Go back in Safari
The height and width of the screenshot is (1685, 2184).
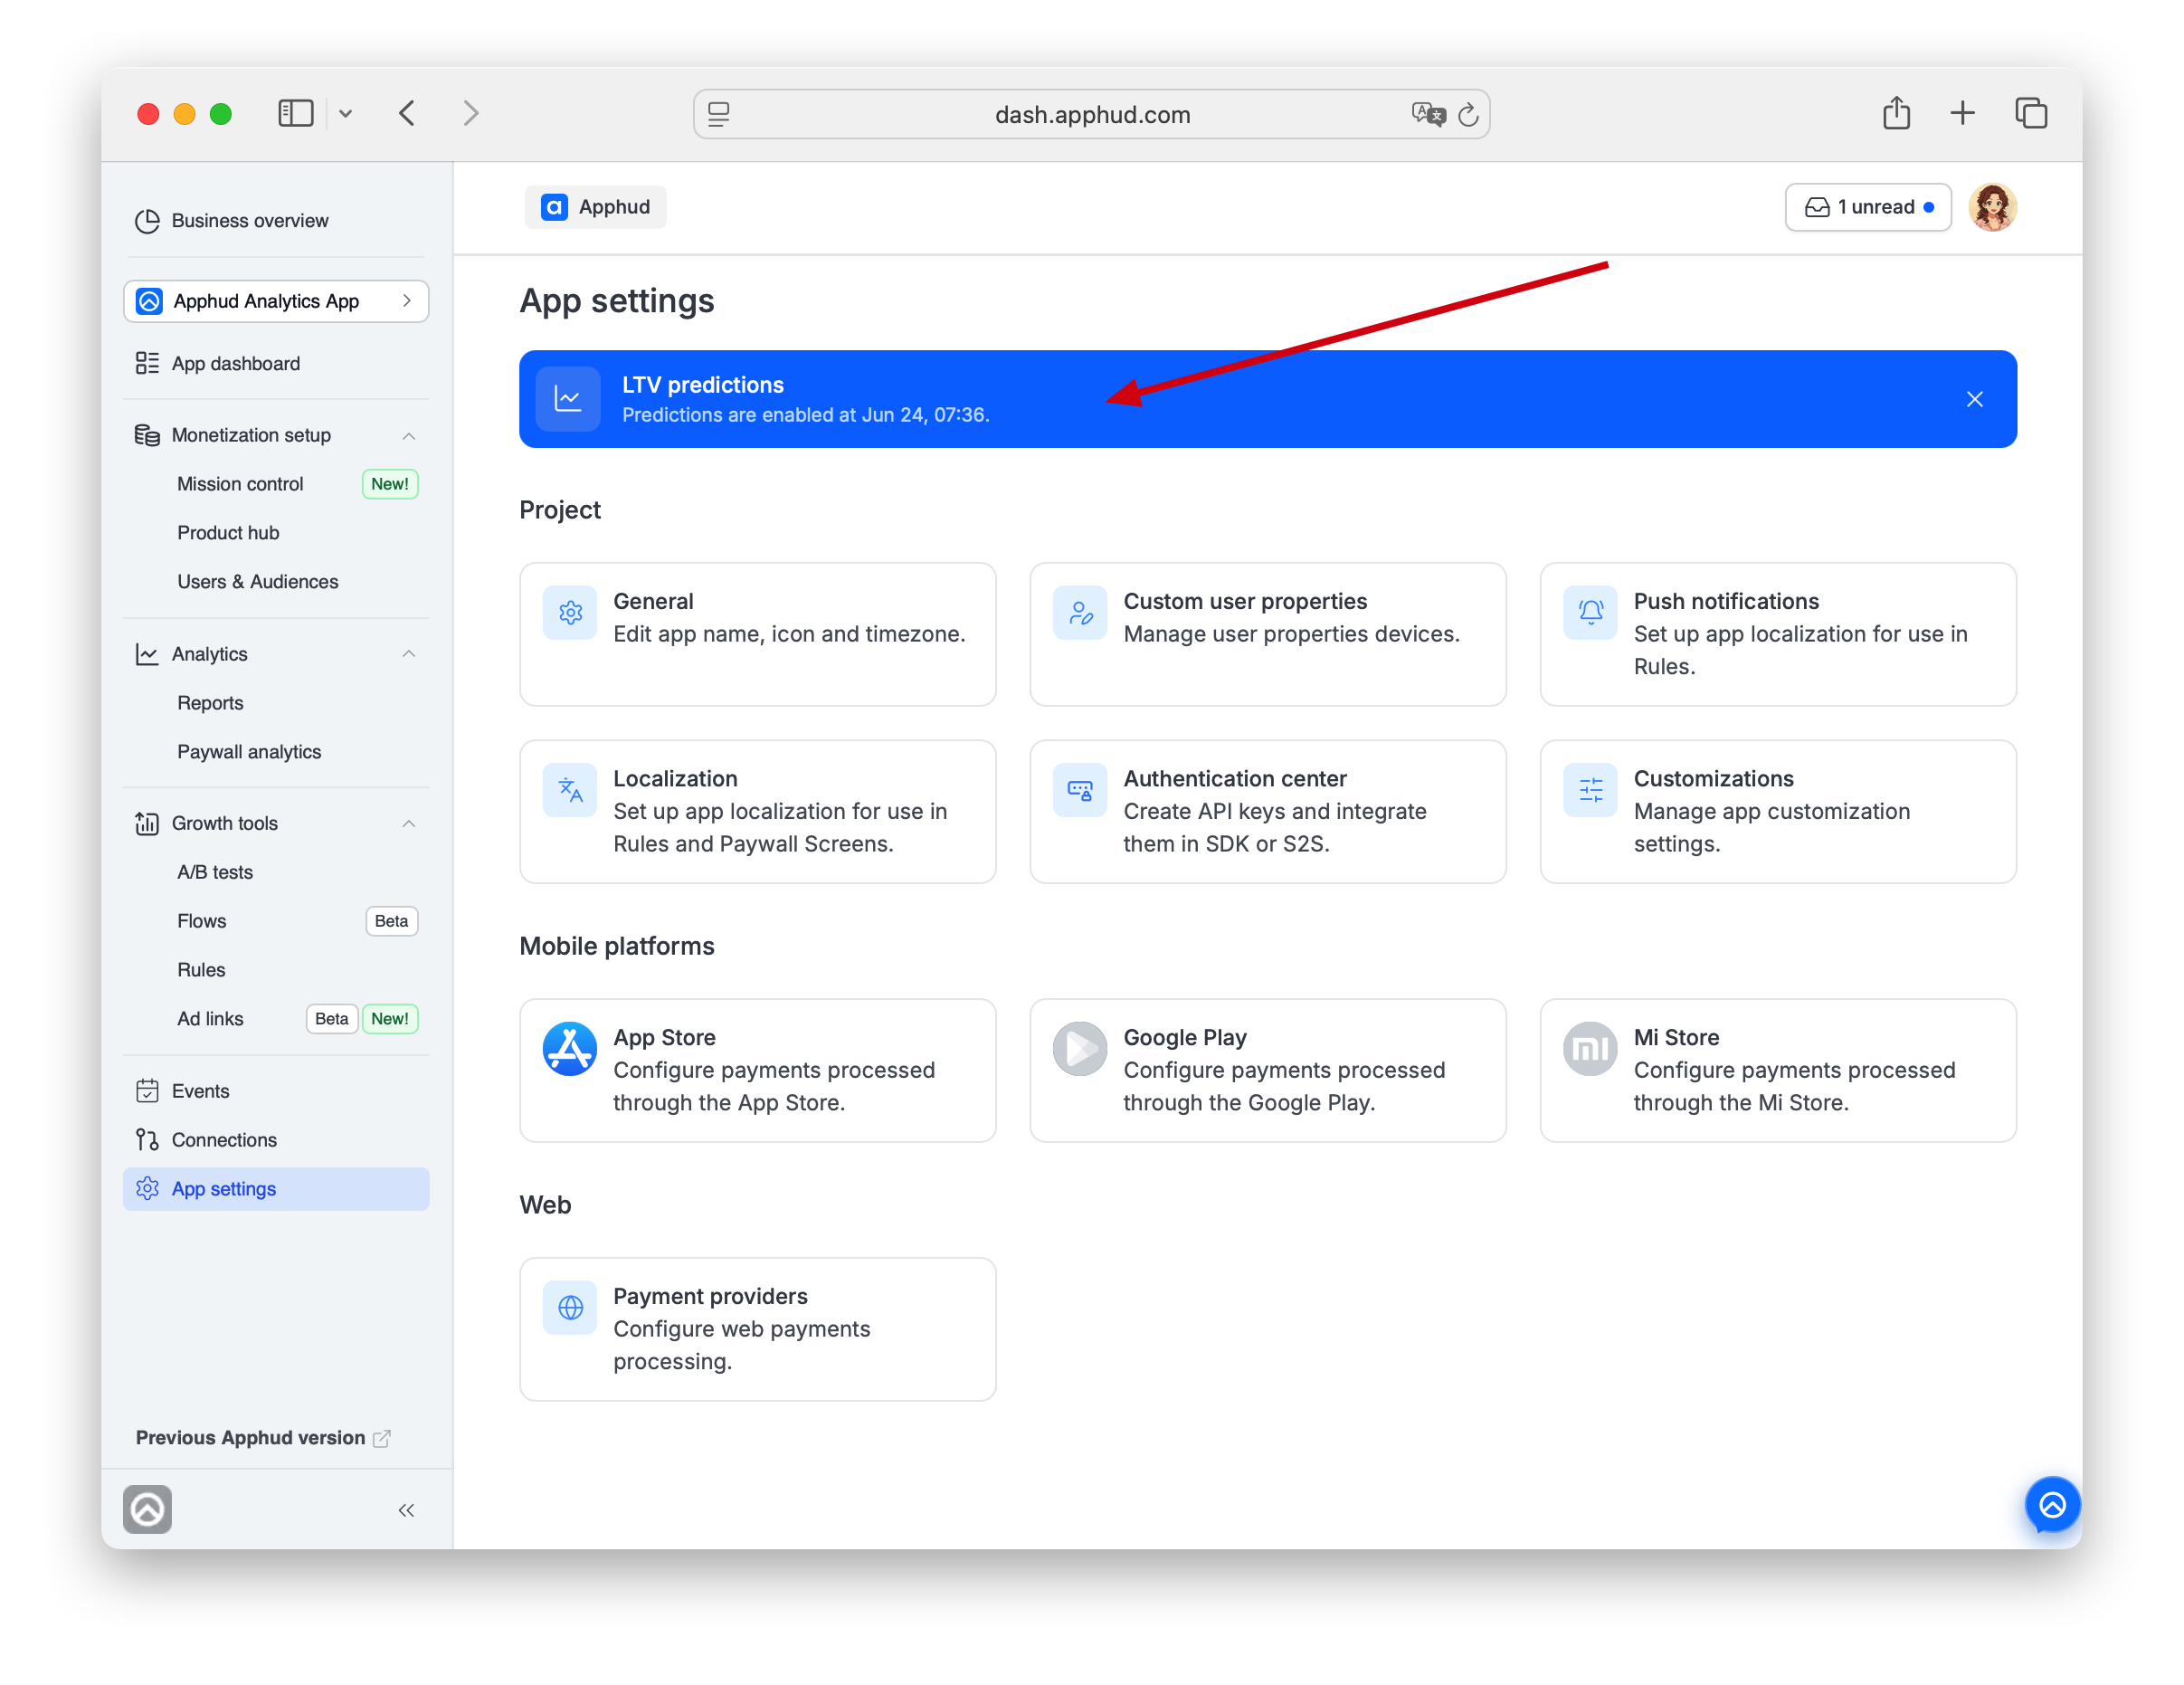[x=407, y=113]
